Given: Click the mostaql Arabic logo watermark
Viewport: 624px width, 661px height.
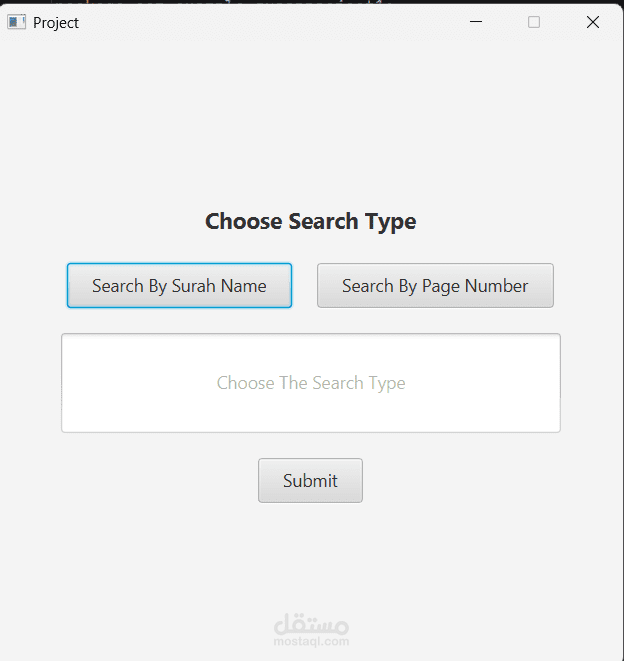Looking at the screenshot, I should tap(311, 623).
